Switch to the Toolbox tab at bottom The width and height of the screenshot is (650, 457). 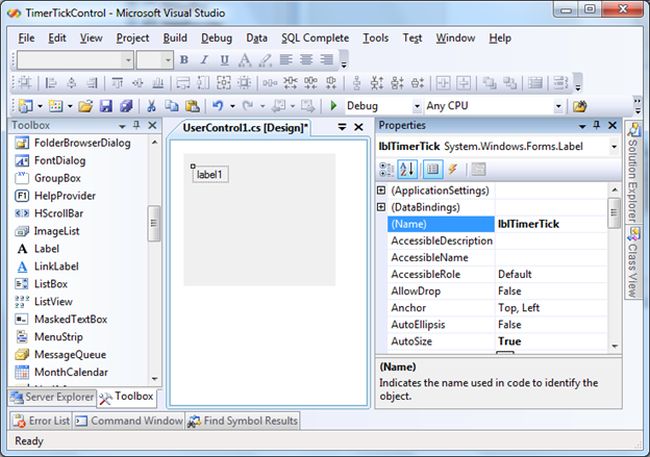(127, 397)
